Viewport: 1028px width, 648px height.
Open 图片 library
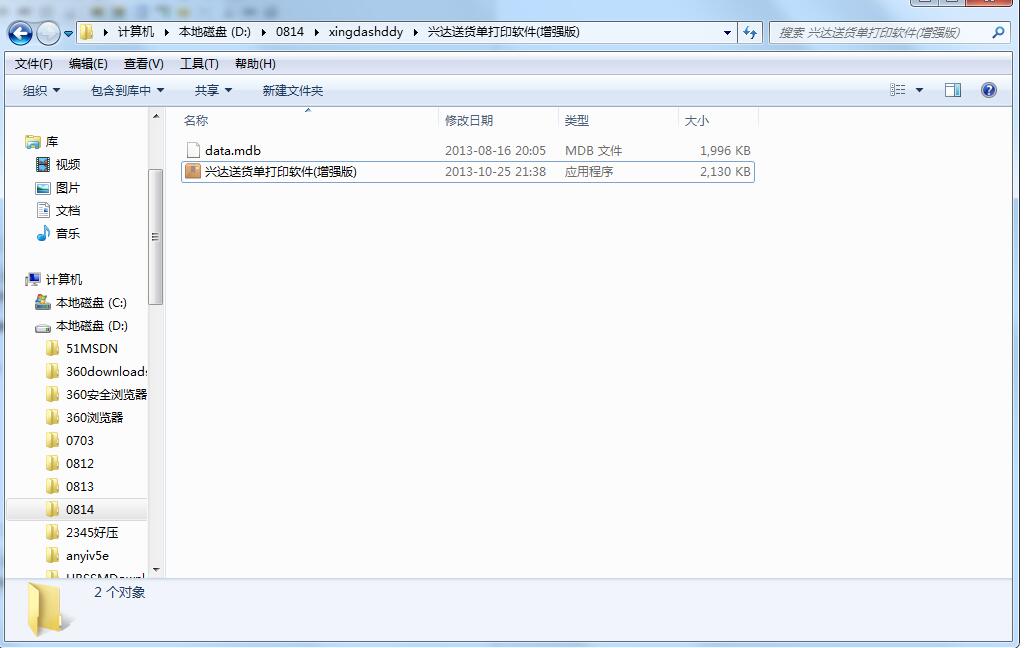pyautogui.click(x=68, y=188)
